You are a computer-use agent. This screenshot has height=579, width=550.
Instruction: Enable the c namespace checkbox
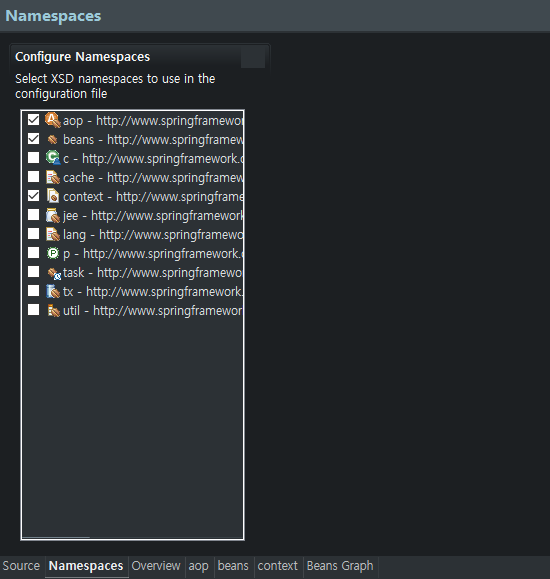[33, 158]
